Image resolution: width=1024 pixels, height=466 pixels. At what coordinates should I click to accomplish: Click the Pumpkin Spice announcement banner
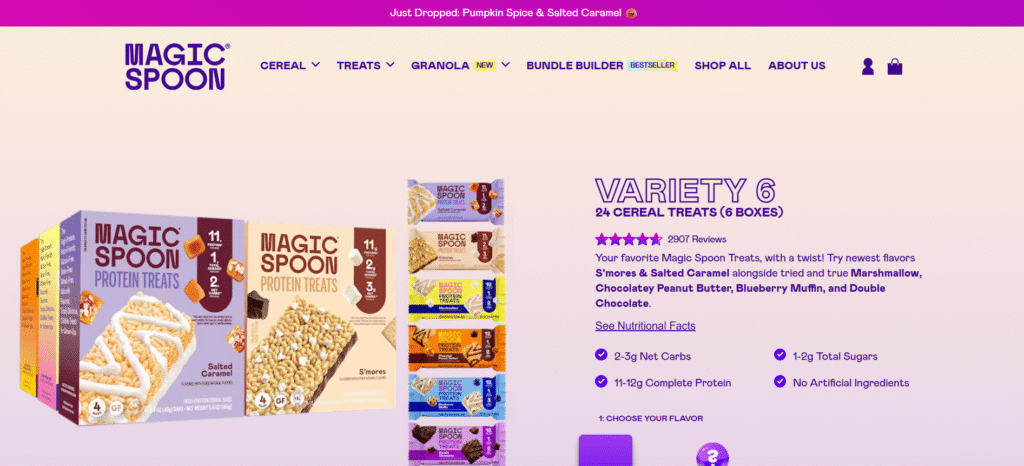[x=512, y=13]
